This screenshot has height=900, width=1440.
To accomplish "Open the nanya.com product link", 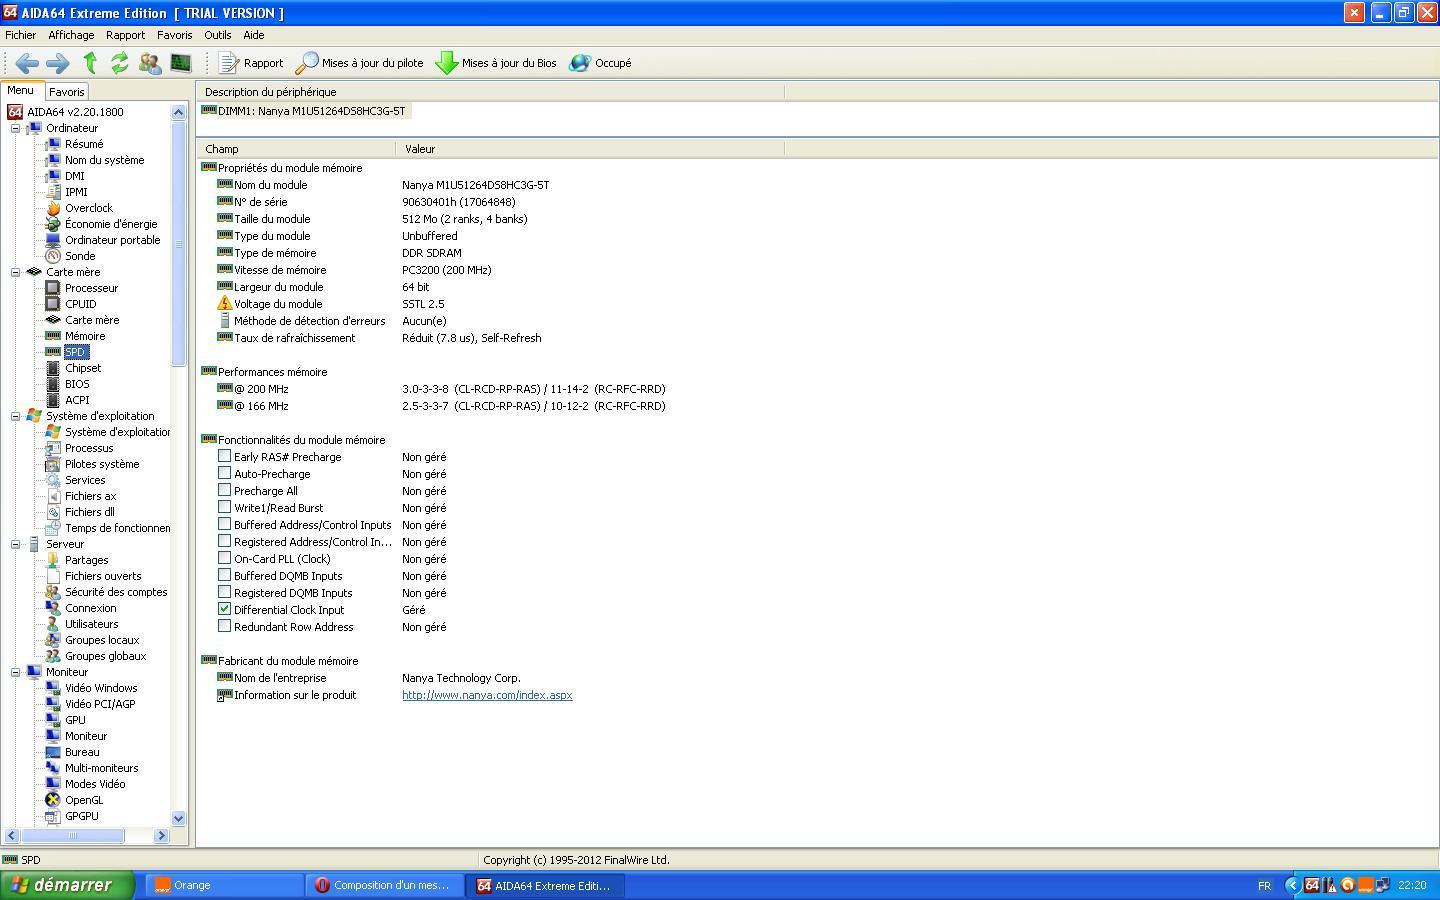I will tap(487, 695).
